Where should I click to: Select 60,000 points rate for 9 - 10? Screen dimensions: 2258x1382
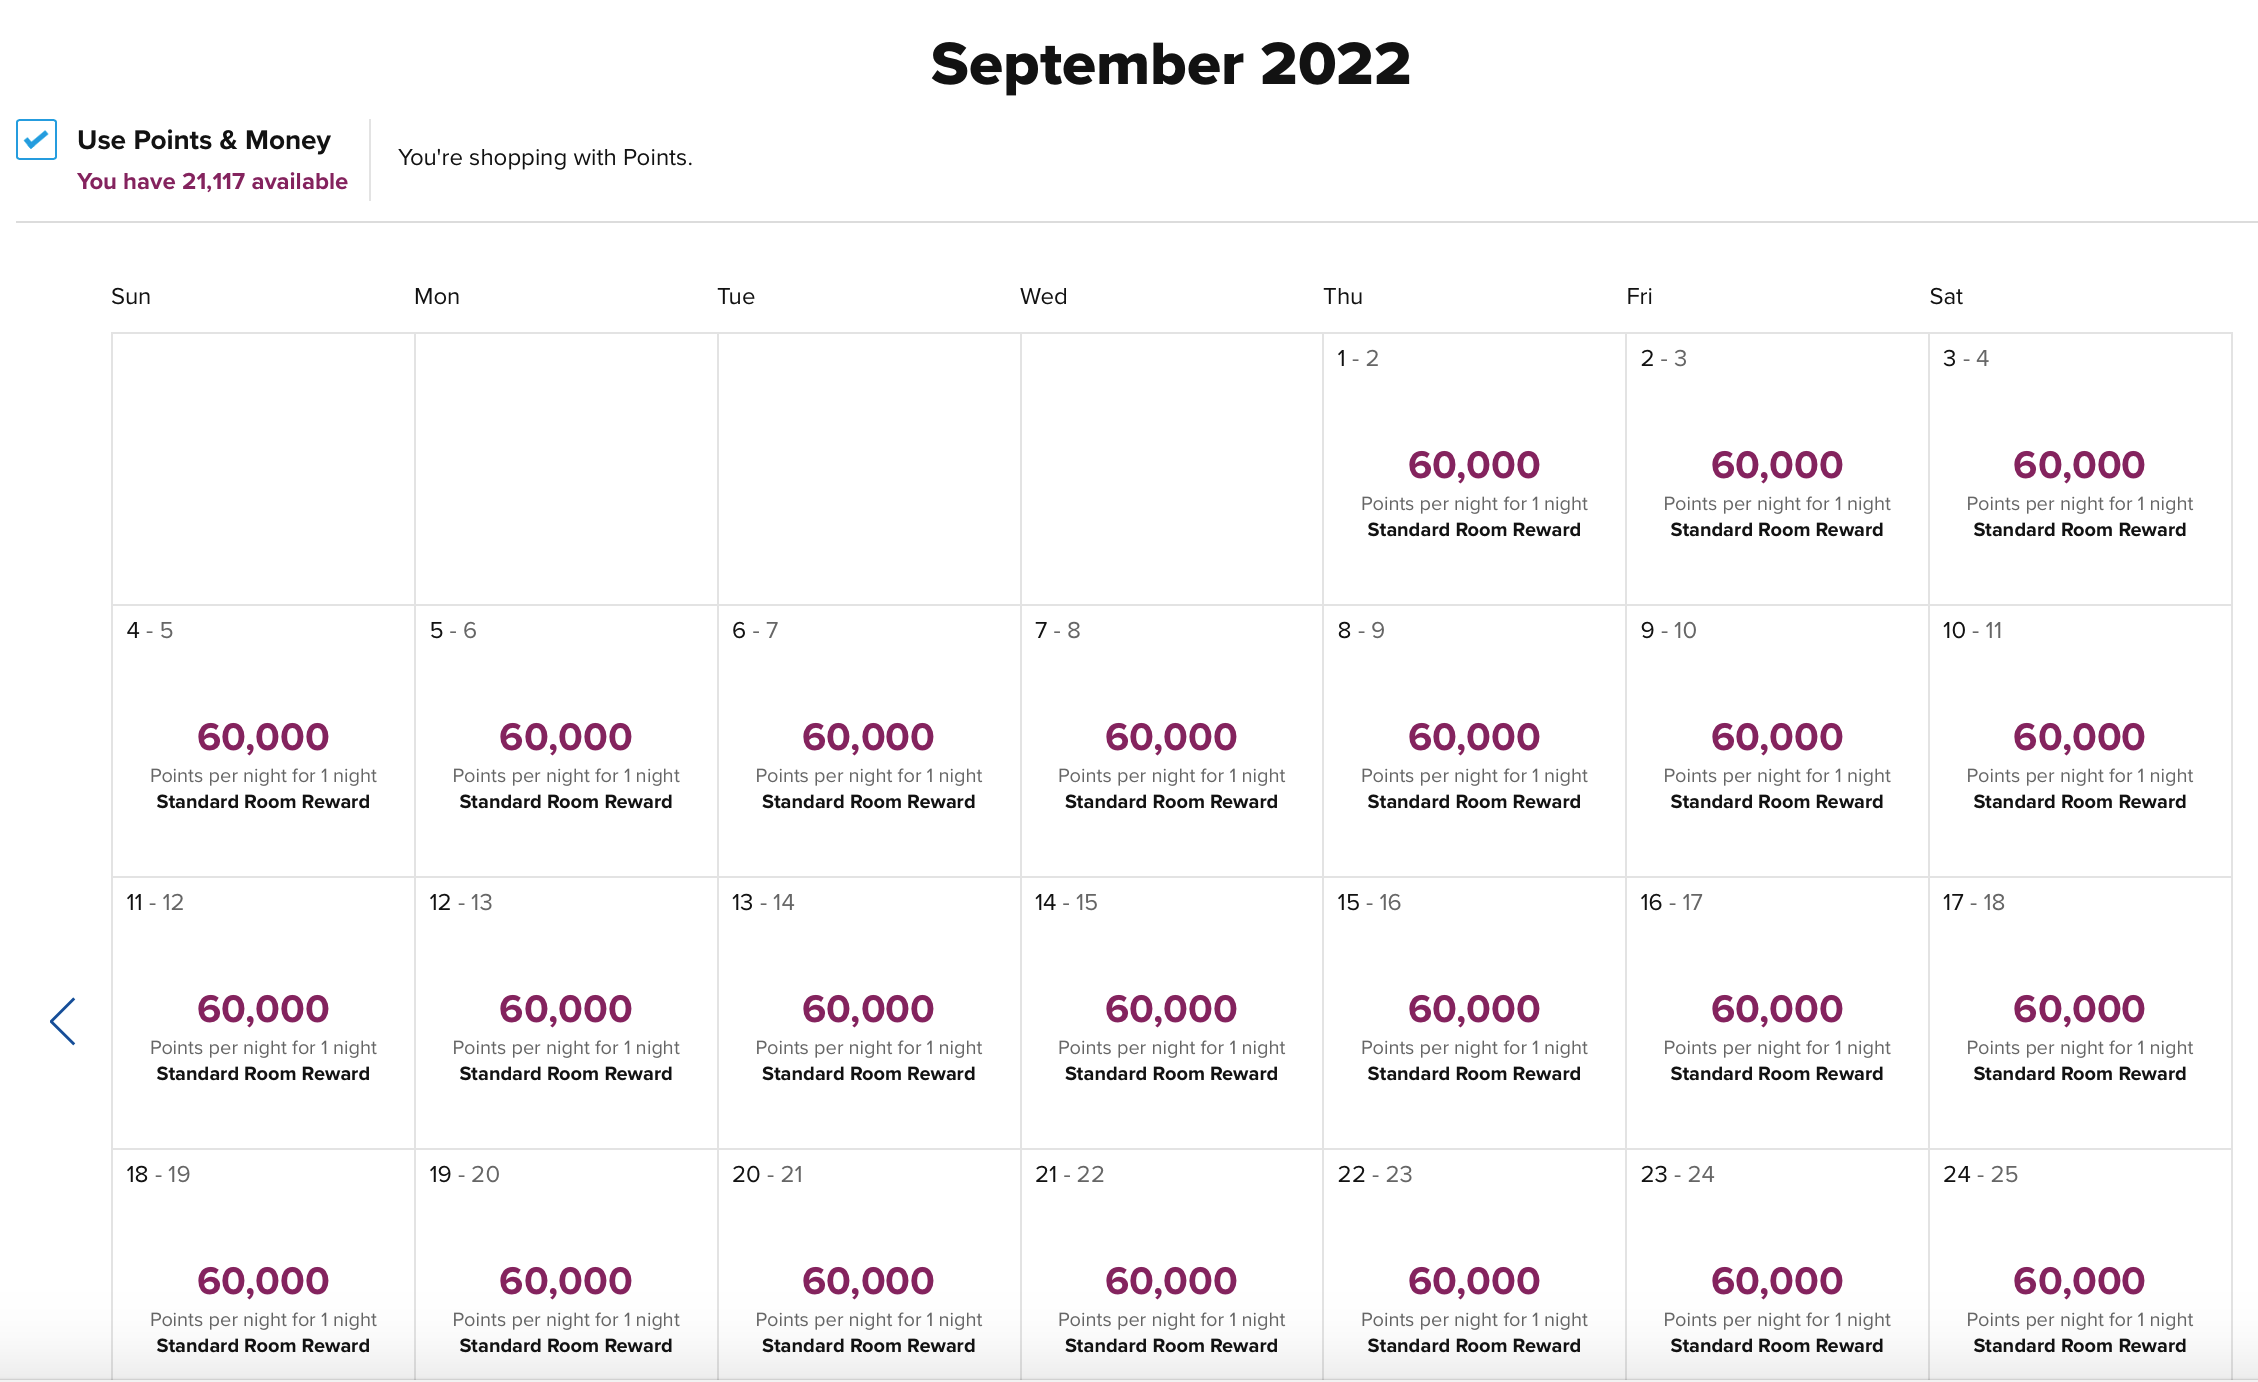click(x=1776, y=738)
